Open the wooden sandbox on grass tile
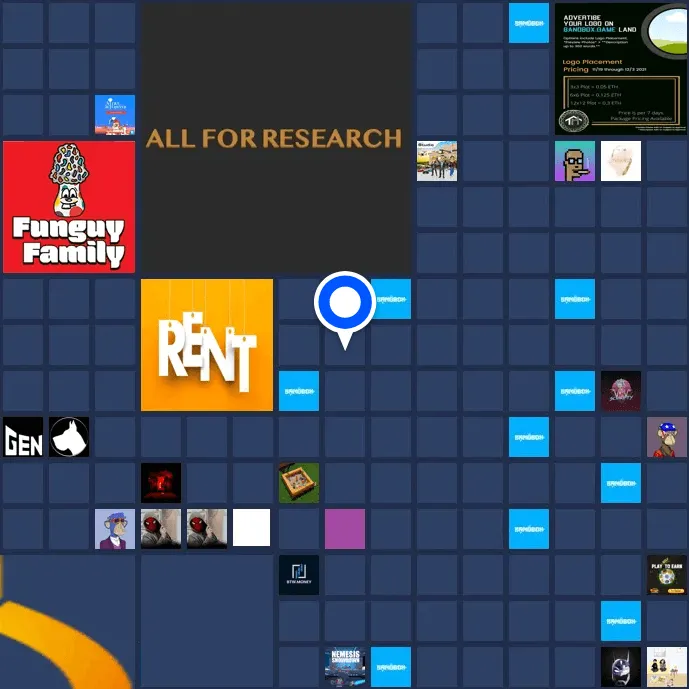Viewport: 689px width, 689px height. coord(299,483)
